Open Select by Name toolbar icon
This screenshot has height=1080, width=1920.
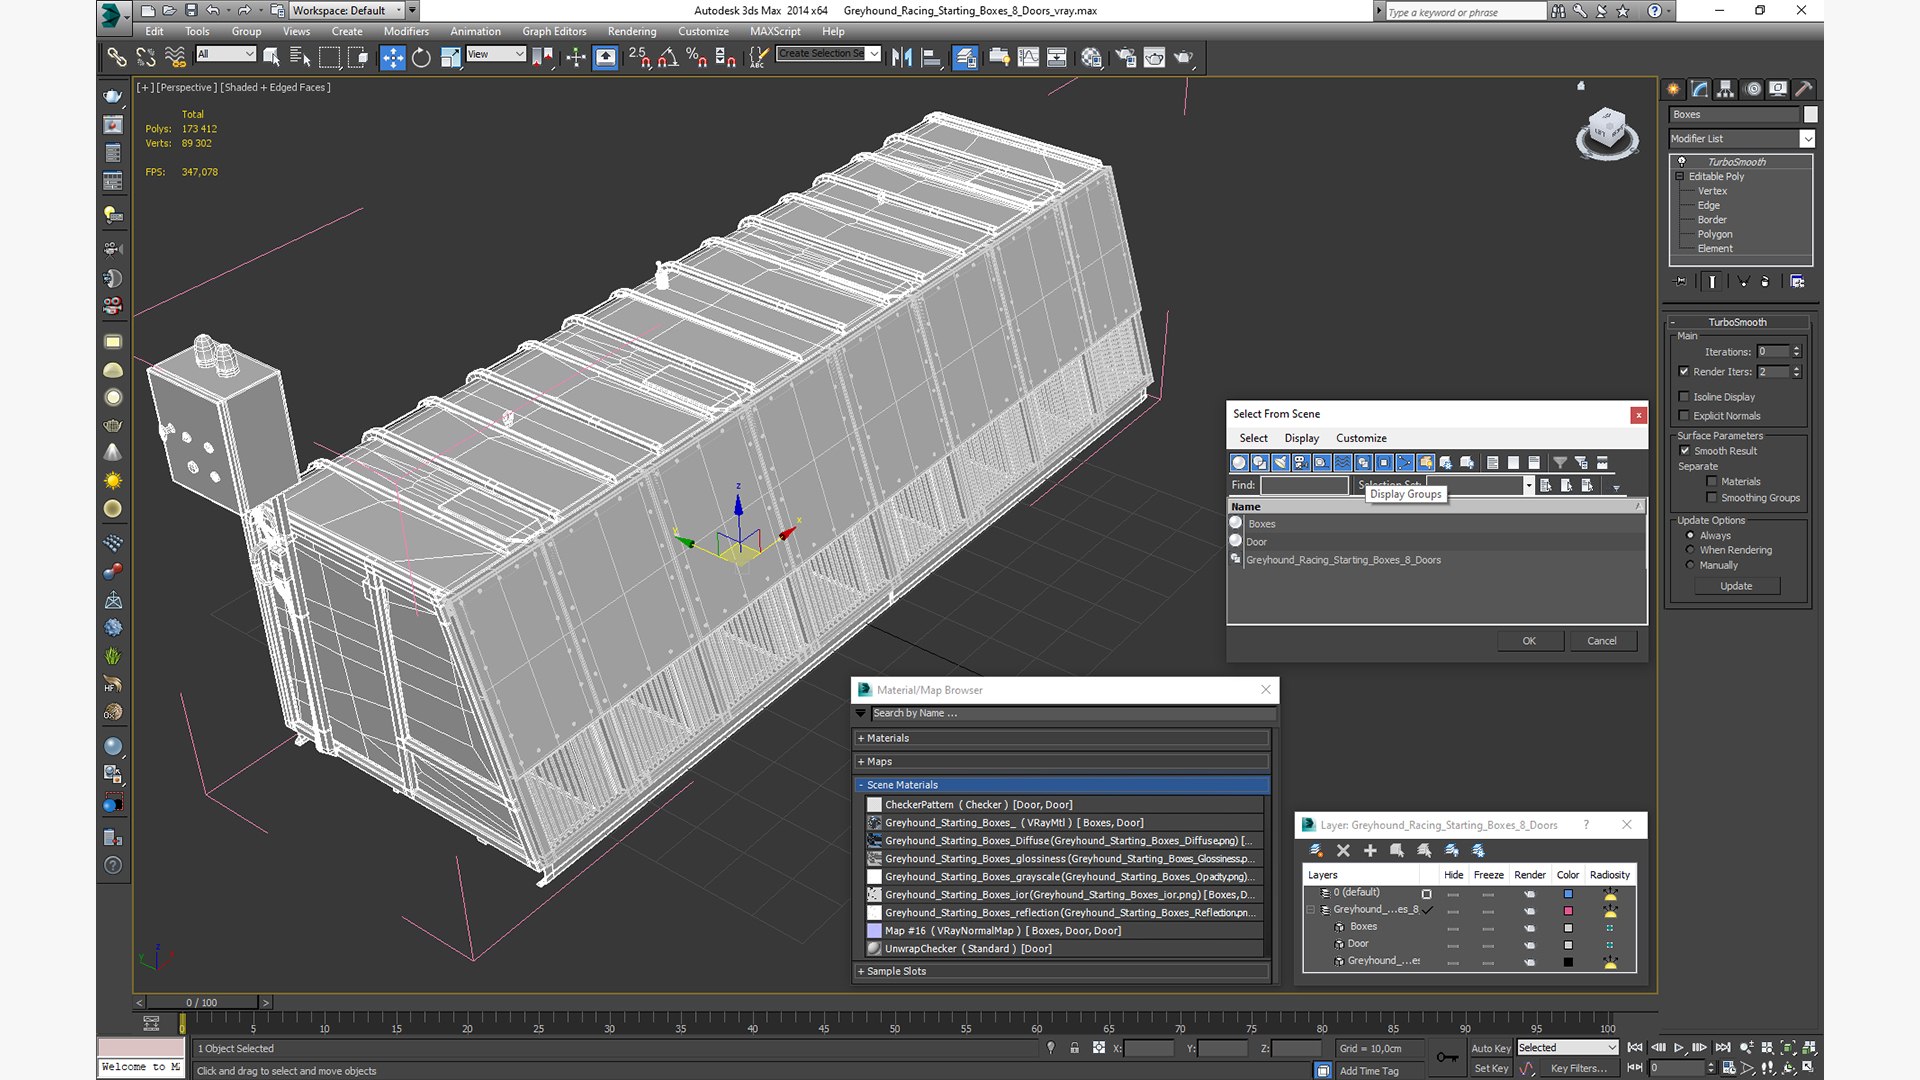(299, 58)
